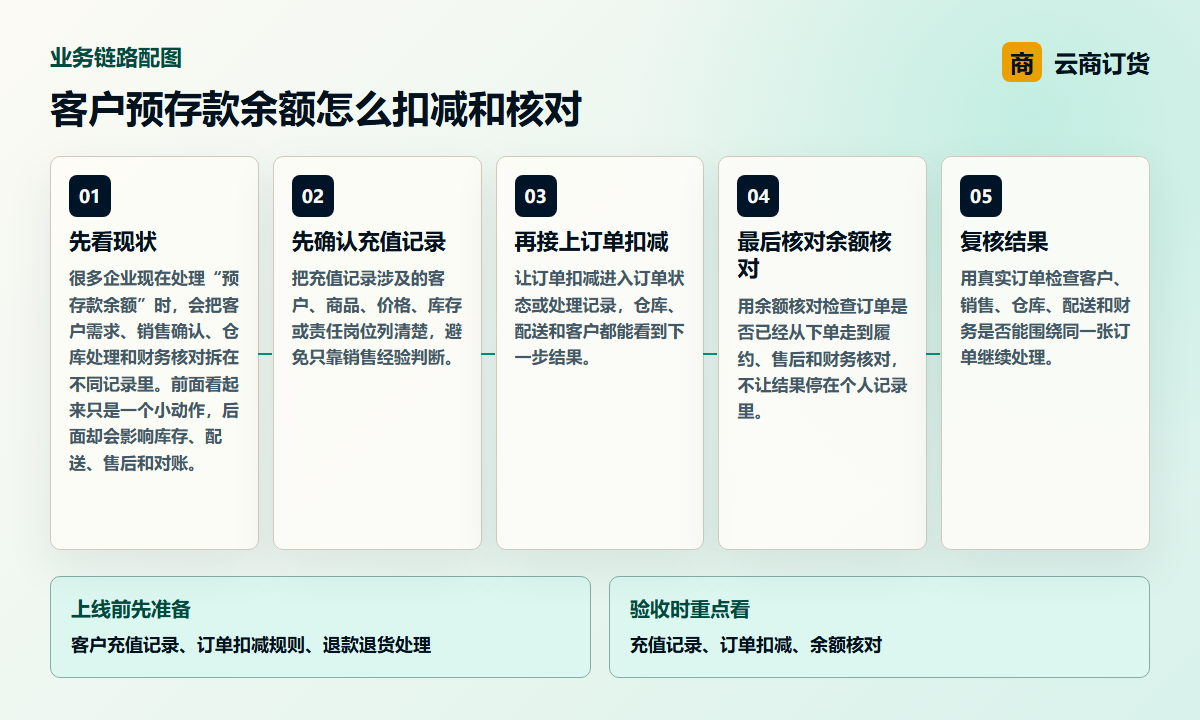This screenshot has height=720, width=1200.
Task: Click the 04 step badge
Action: [758, 196]
